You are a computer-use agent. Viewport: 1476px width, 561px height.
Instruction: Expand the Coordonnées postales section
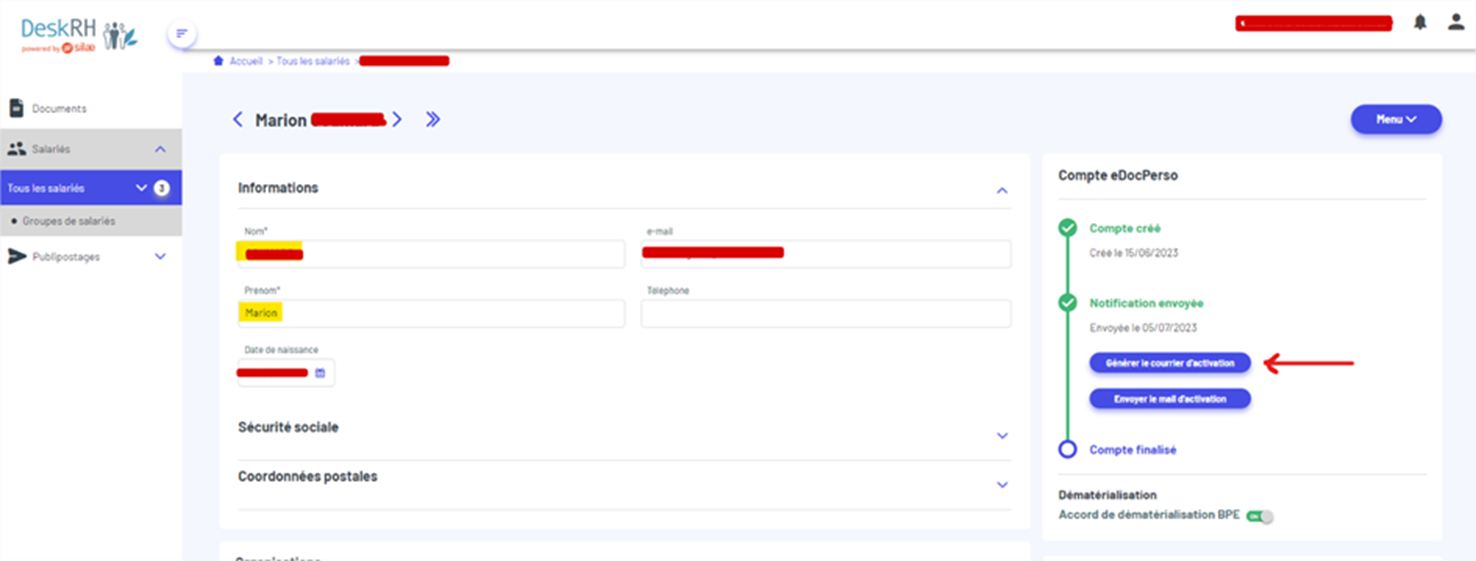pyautogui.click(x=1002, y=485)
